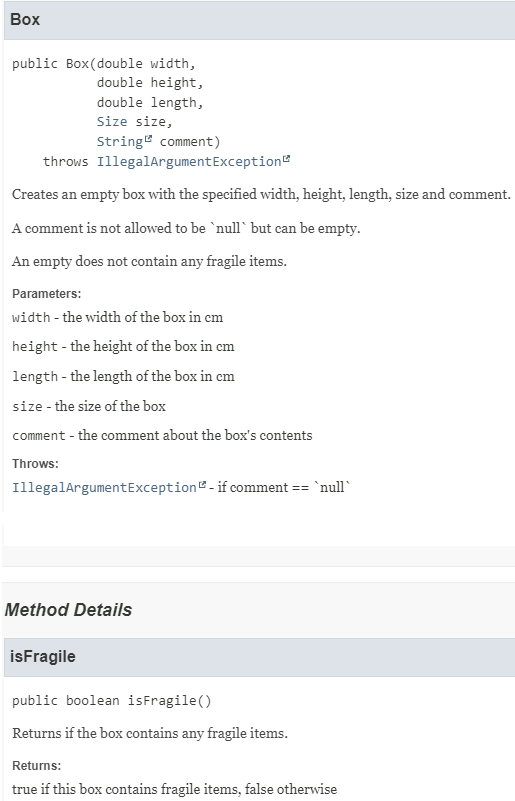This screenshot has width=515, height=801.
Task: Click the Returns label under isFragile
Action: (x=36, y=766)
